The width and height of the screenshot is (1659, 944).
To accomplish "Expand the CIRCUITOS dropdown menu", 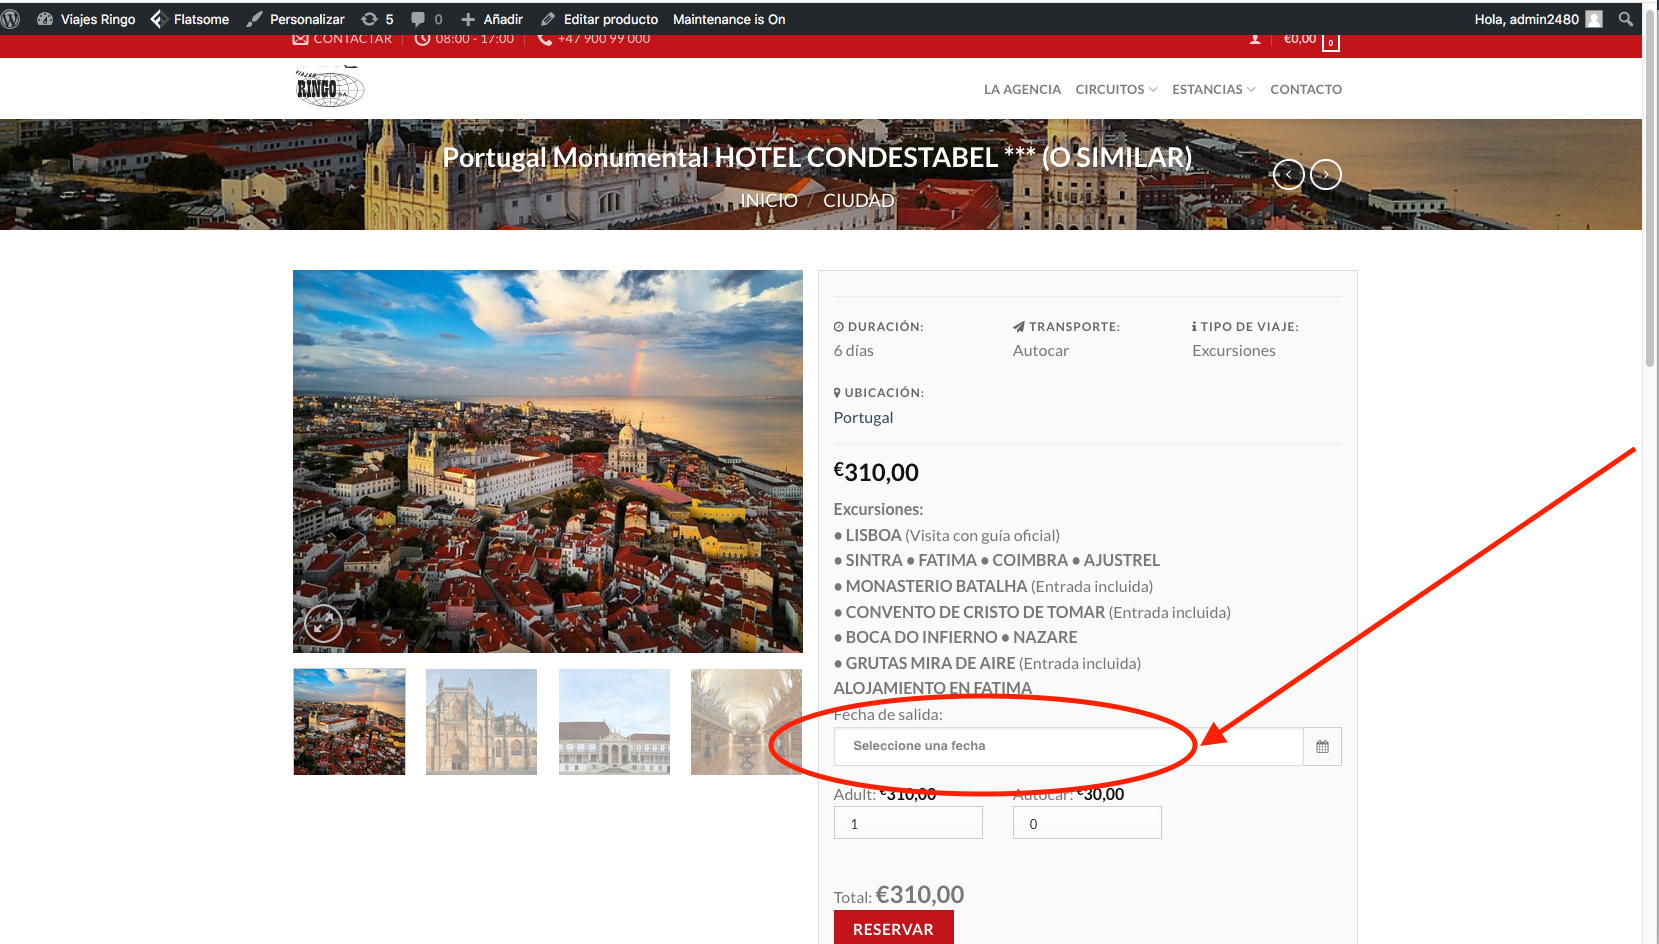I will click(x=1115, y=89).
